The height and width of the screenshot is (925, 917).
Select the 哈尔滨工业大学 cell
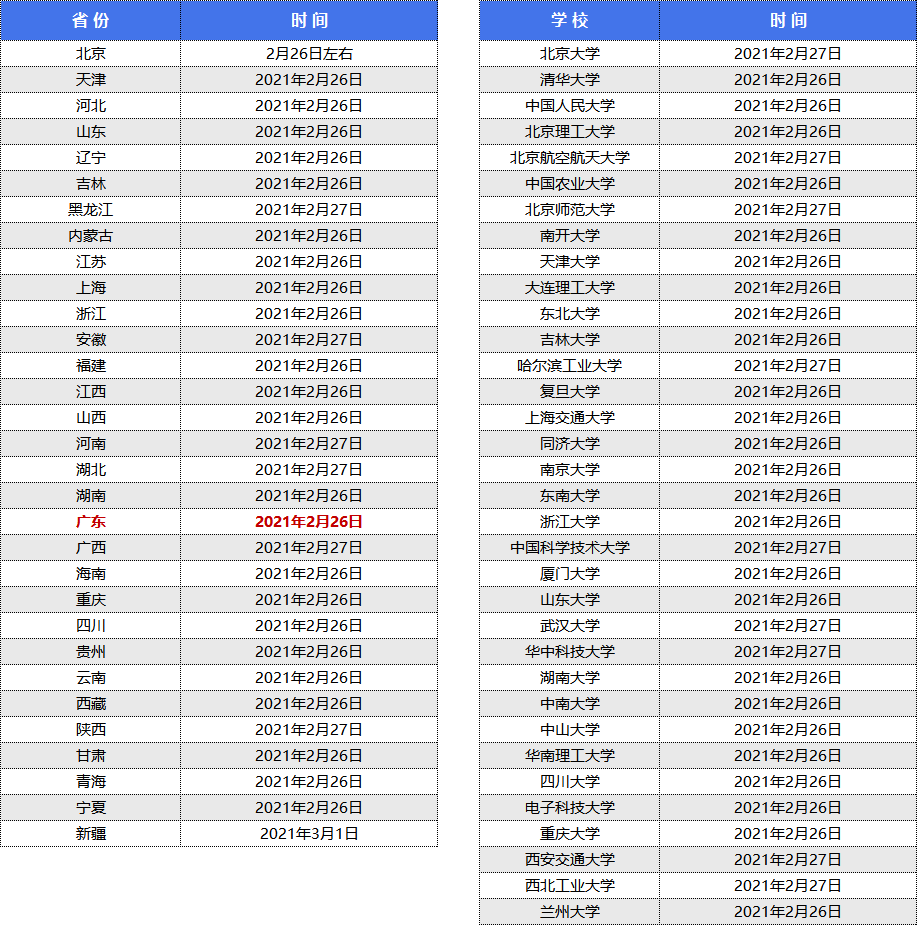point(569,365)
